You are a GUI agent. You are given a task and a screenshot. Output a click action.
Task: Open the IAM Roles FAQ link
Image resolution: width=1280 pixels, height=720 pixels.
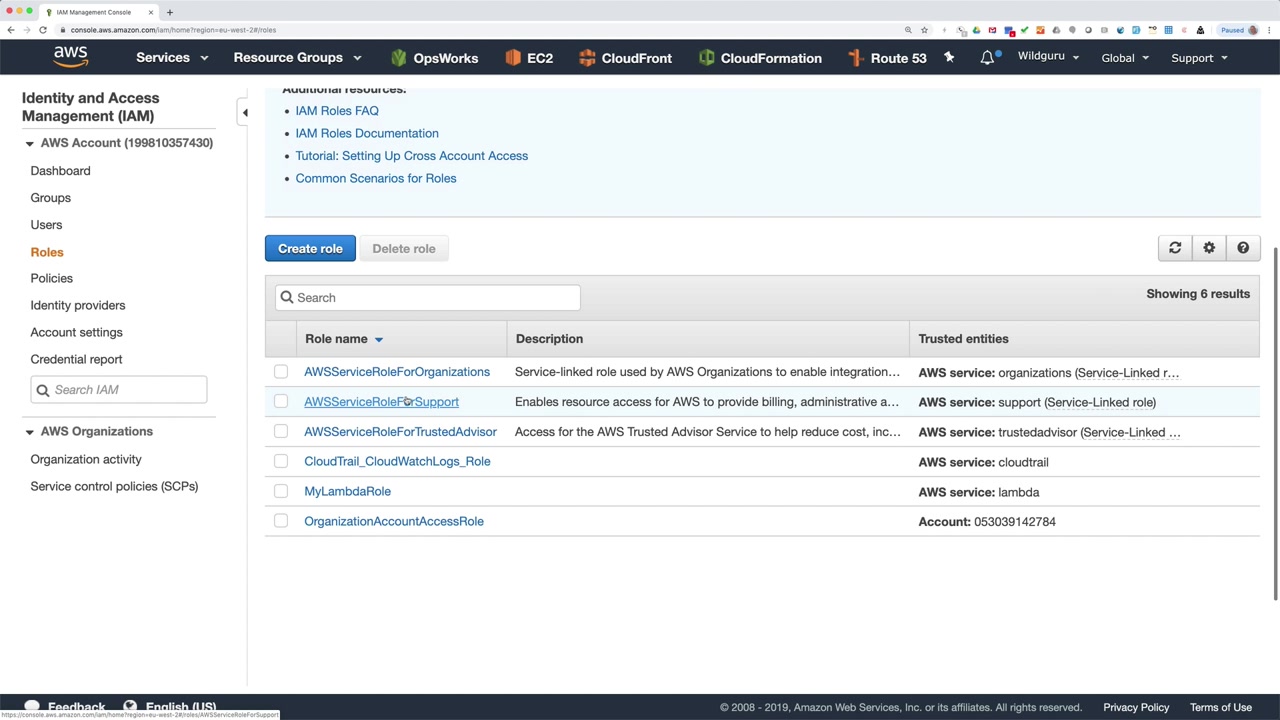(337, 111)
